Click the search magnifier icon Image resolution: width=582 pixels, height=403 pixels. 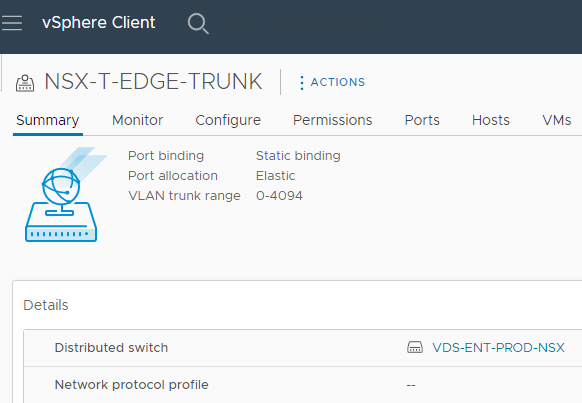tap(198, 23)
